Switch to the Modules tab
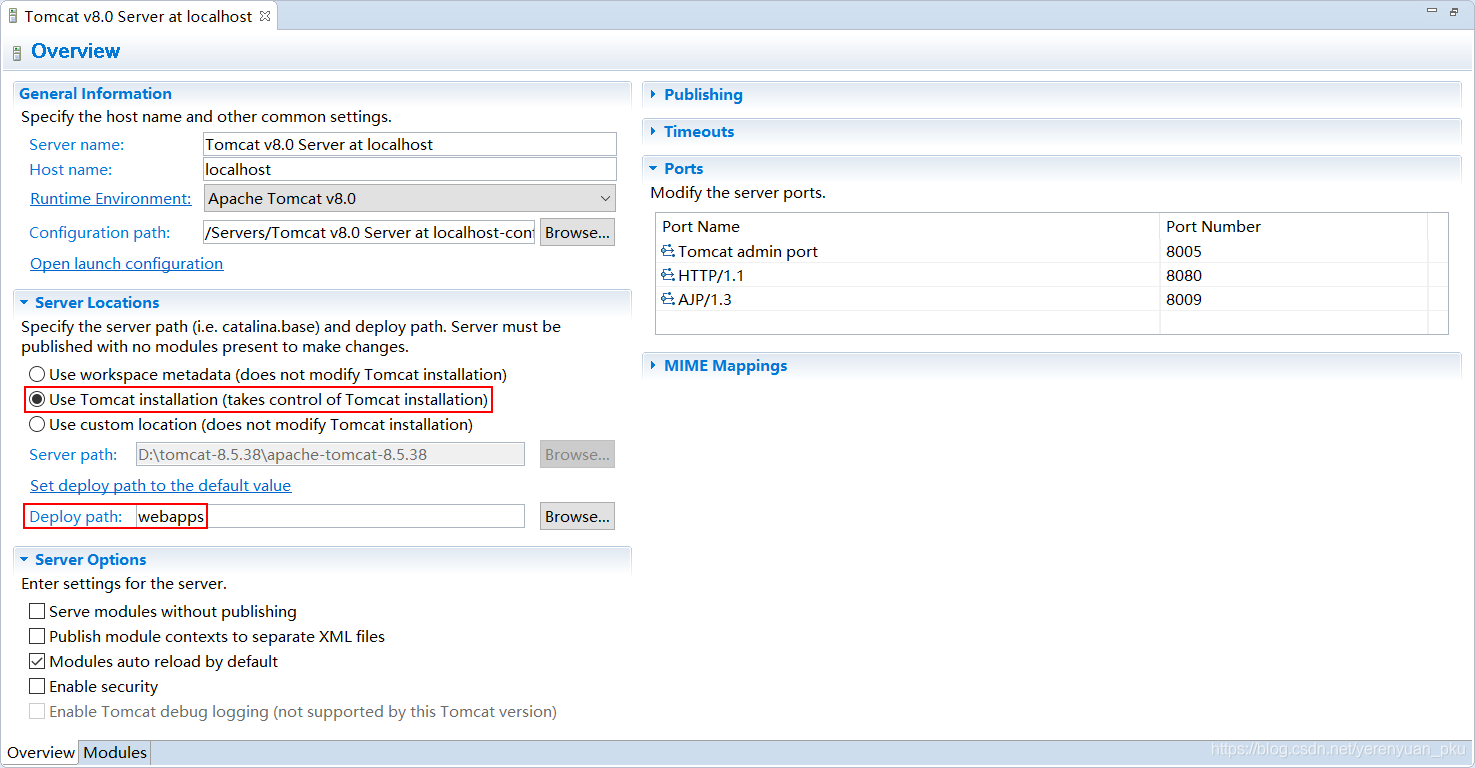This screenshot has height=768, width=1475. (x=115, y=752)
